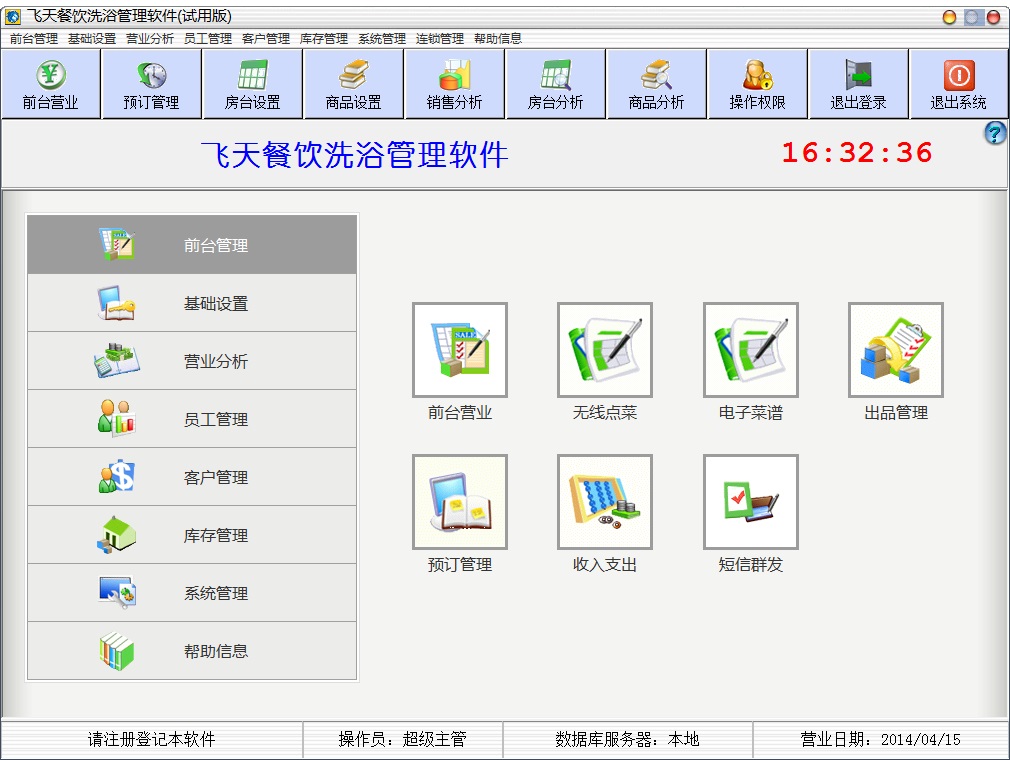Select 库存管理 in the left sidebar
The height and width of the screenshot is (760, 1010).
[x=192, y=536]
